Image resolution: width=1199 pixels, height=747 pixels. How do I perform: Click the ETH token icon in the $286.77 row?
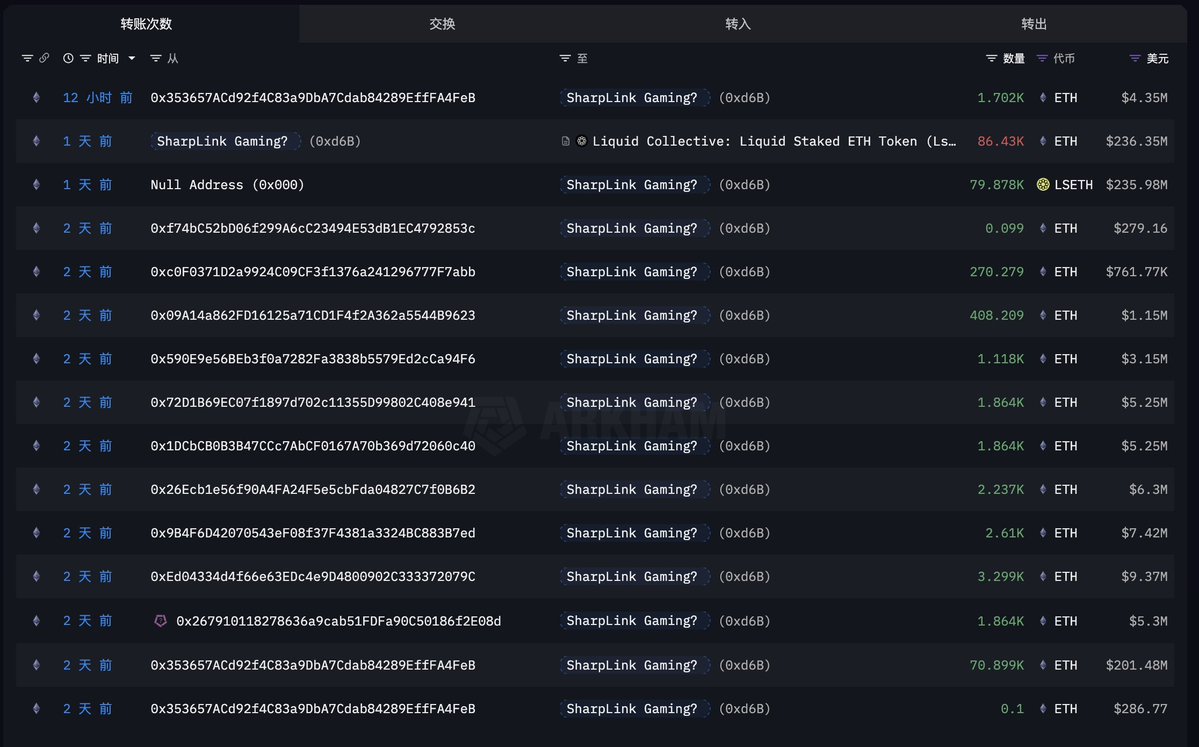pos(1043,709)
